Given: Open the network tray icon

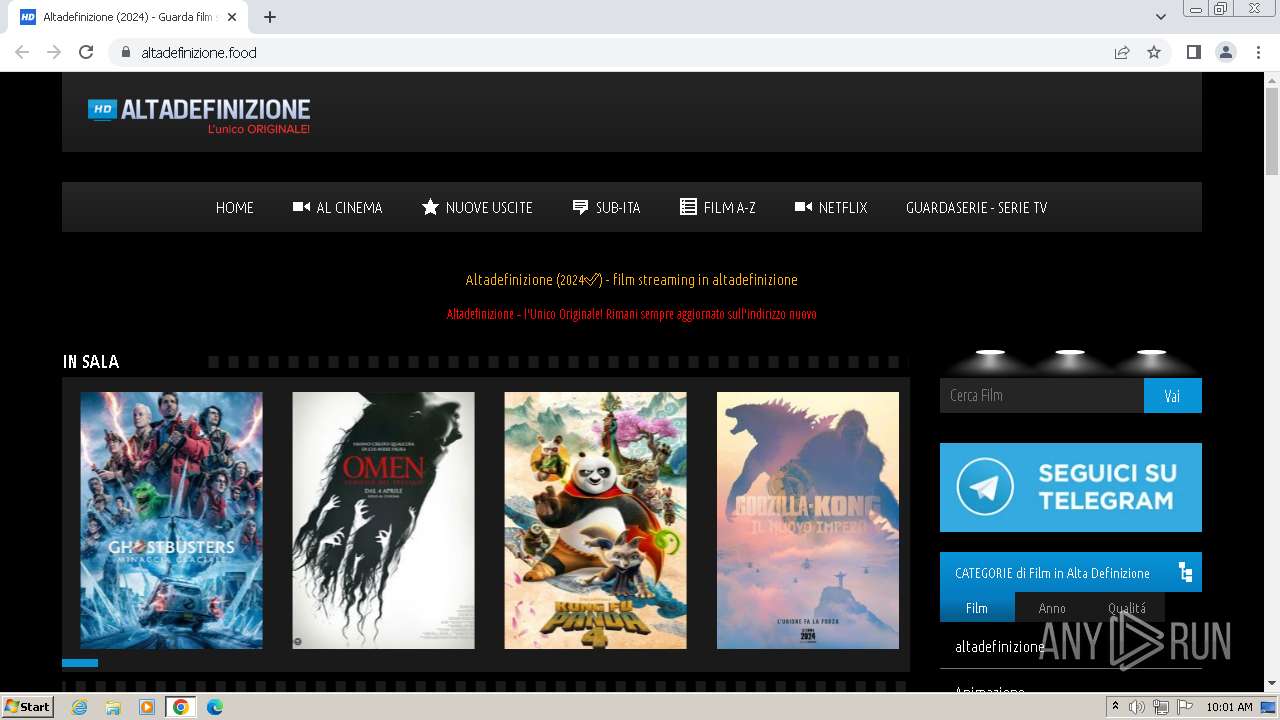Looking at the screenshot, I should [1161, 707].
